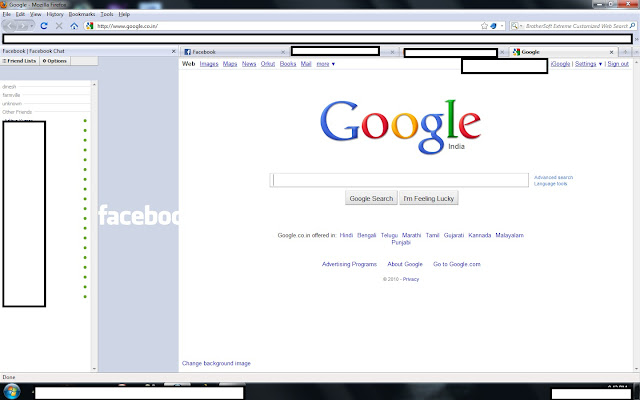This screenshot has height=400, width=640.
Task: Open the Tools menu
Action: (x=107, y=14)
